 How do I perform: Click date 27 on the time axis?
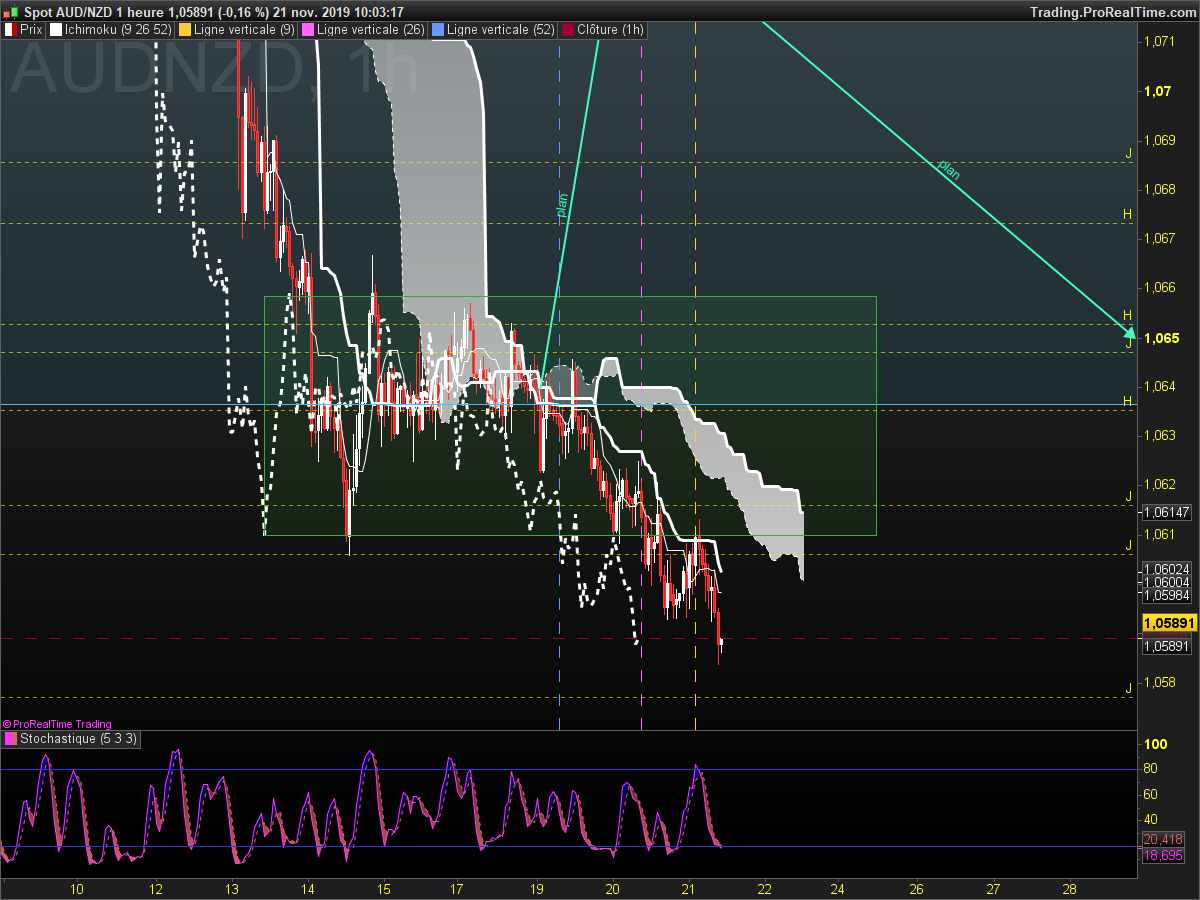[x=993, y=889]
